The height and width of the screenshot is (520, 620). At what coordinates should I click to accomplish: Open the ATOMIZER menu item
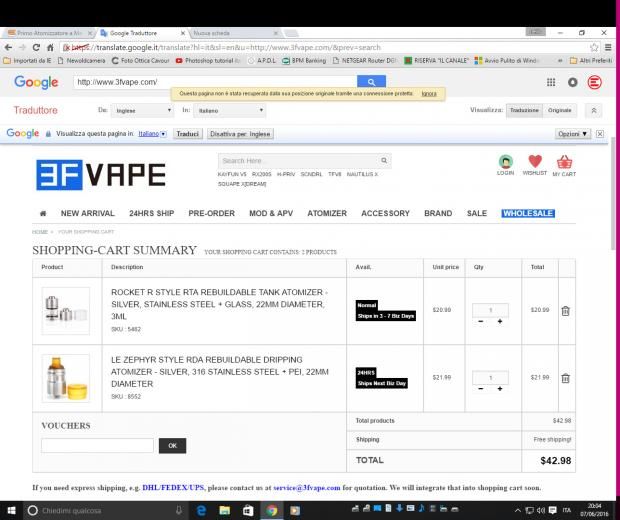click(327, 214)
